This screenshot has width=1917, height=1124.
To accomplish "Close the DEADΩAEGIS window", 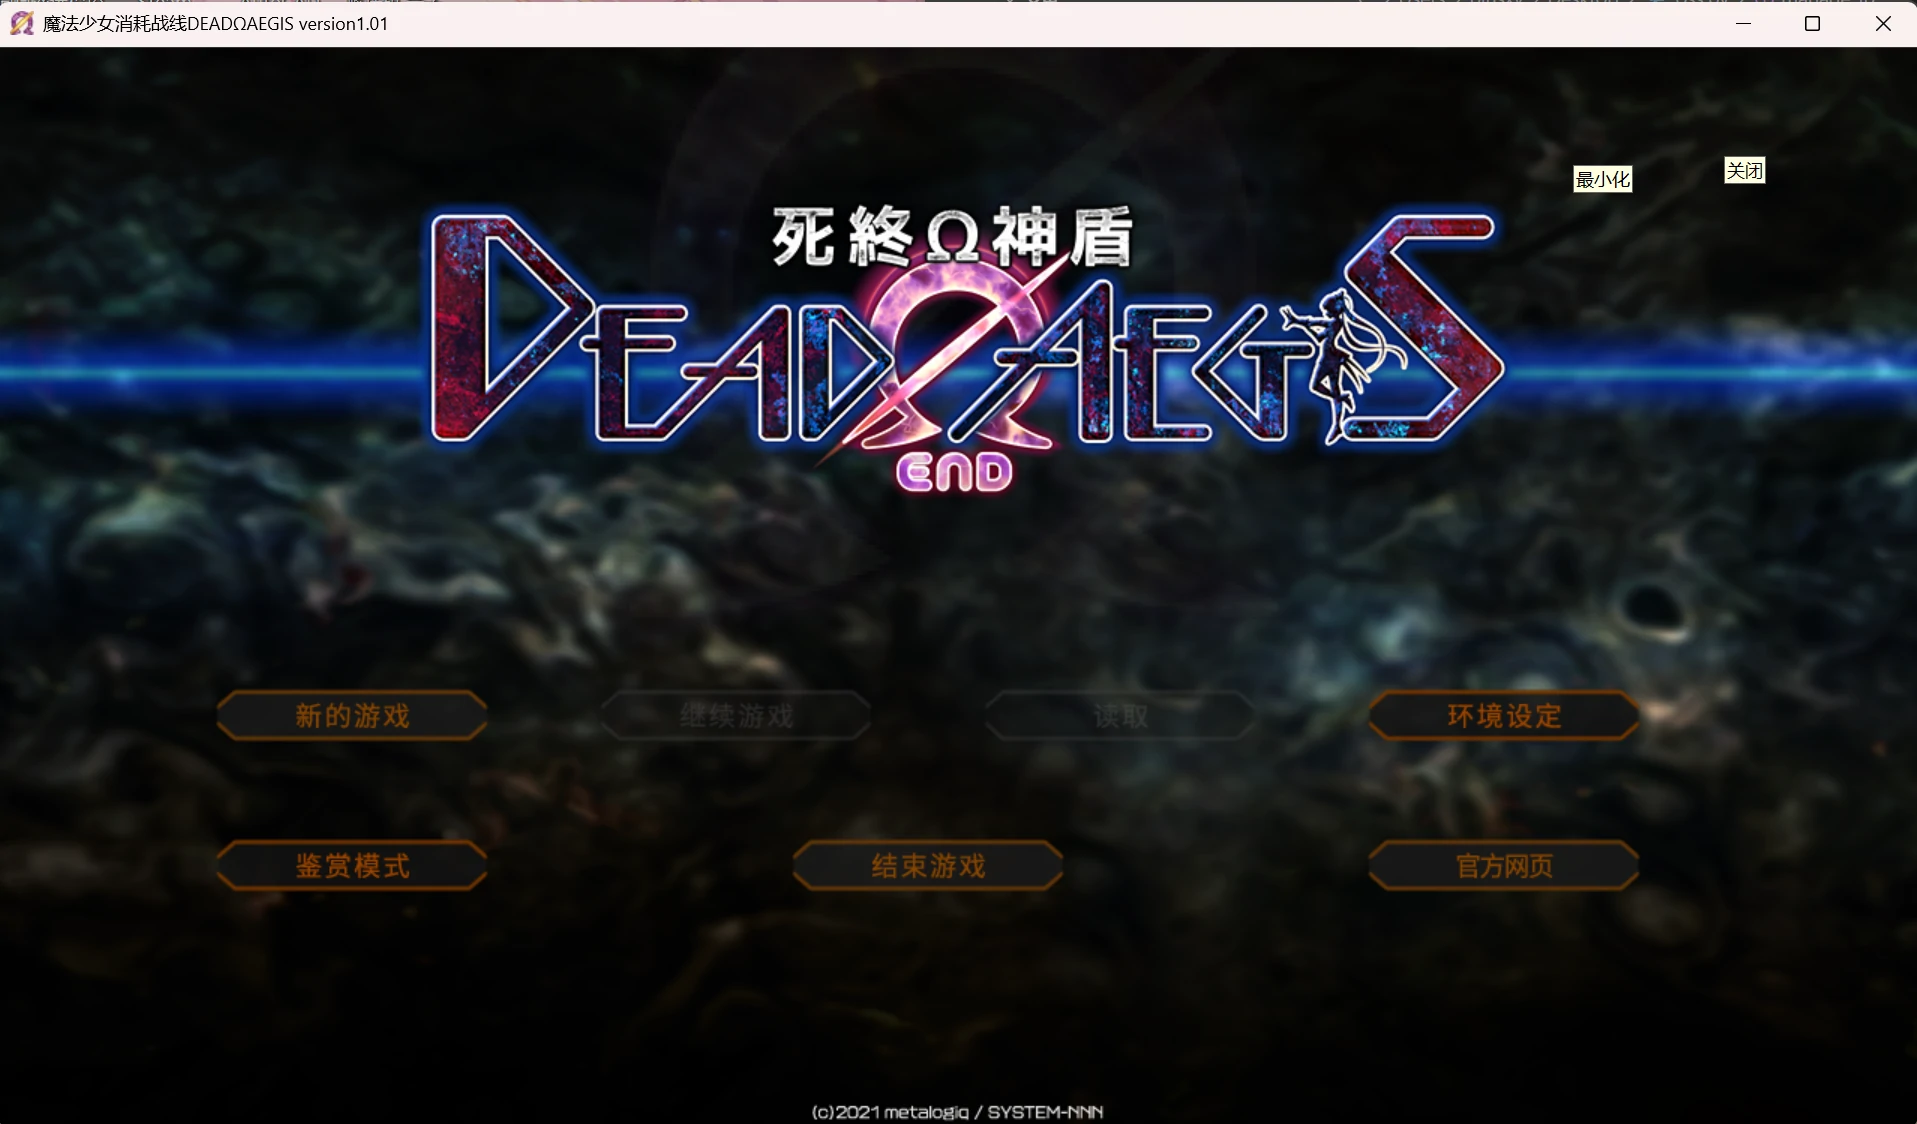I will (x=1883, y=23).
